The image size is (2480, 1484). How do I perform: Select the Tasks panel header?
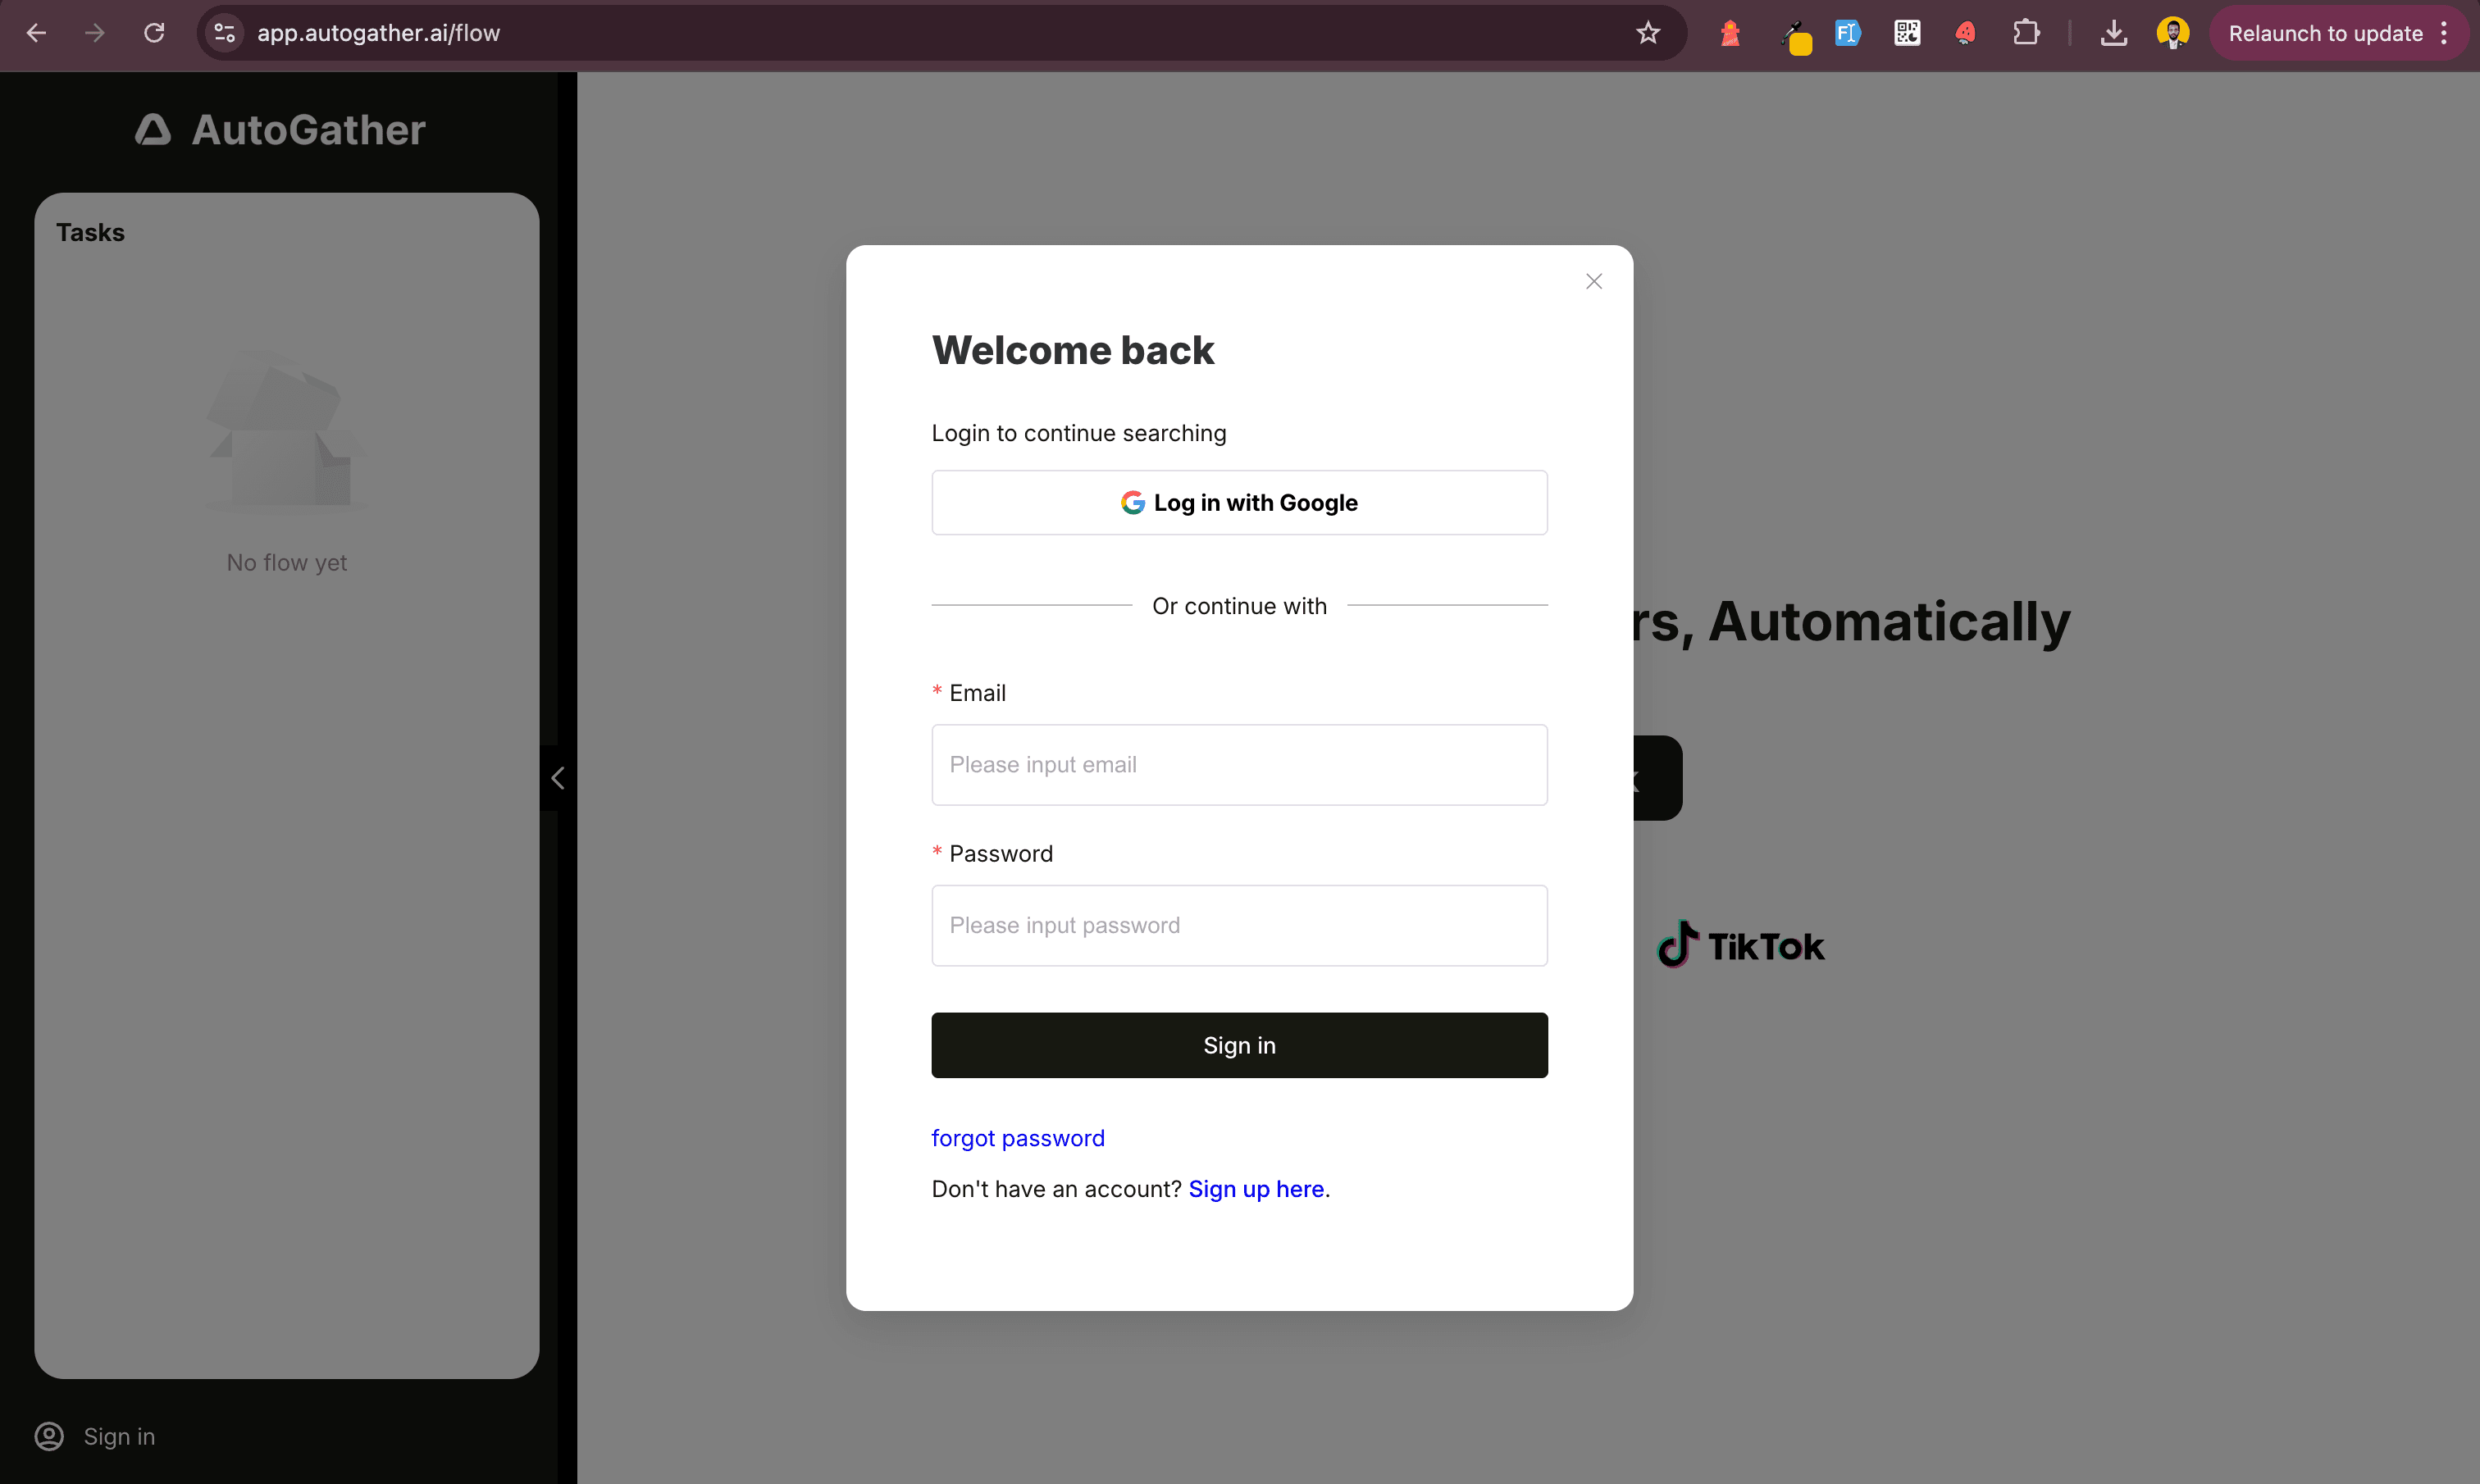click(90, 232)
